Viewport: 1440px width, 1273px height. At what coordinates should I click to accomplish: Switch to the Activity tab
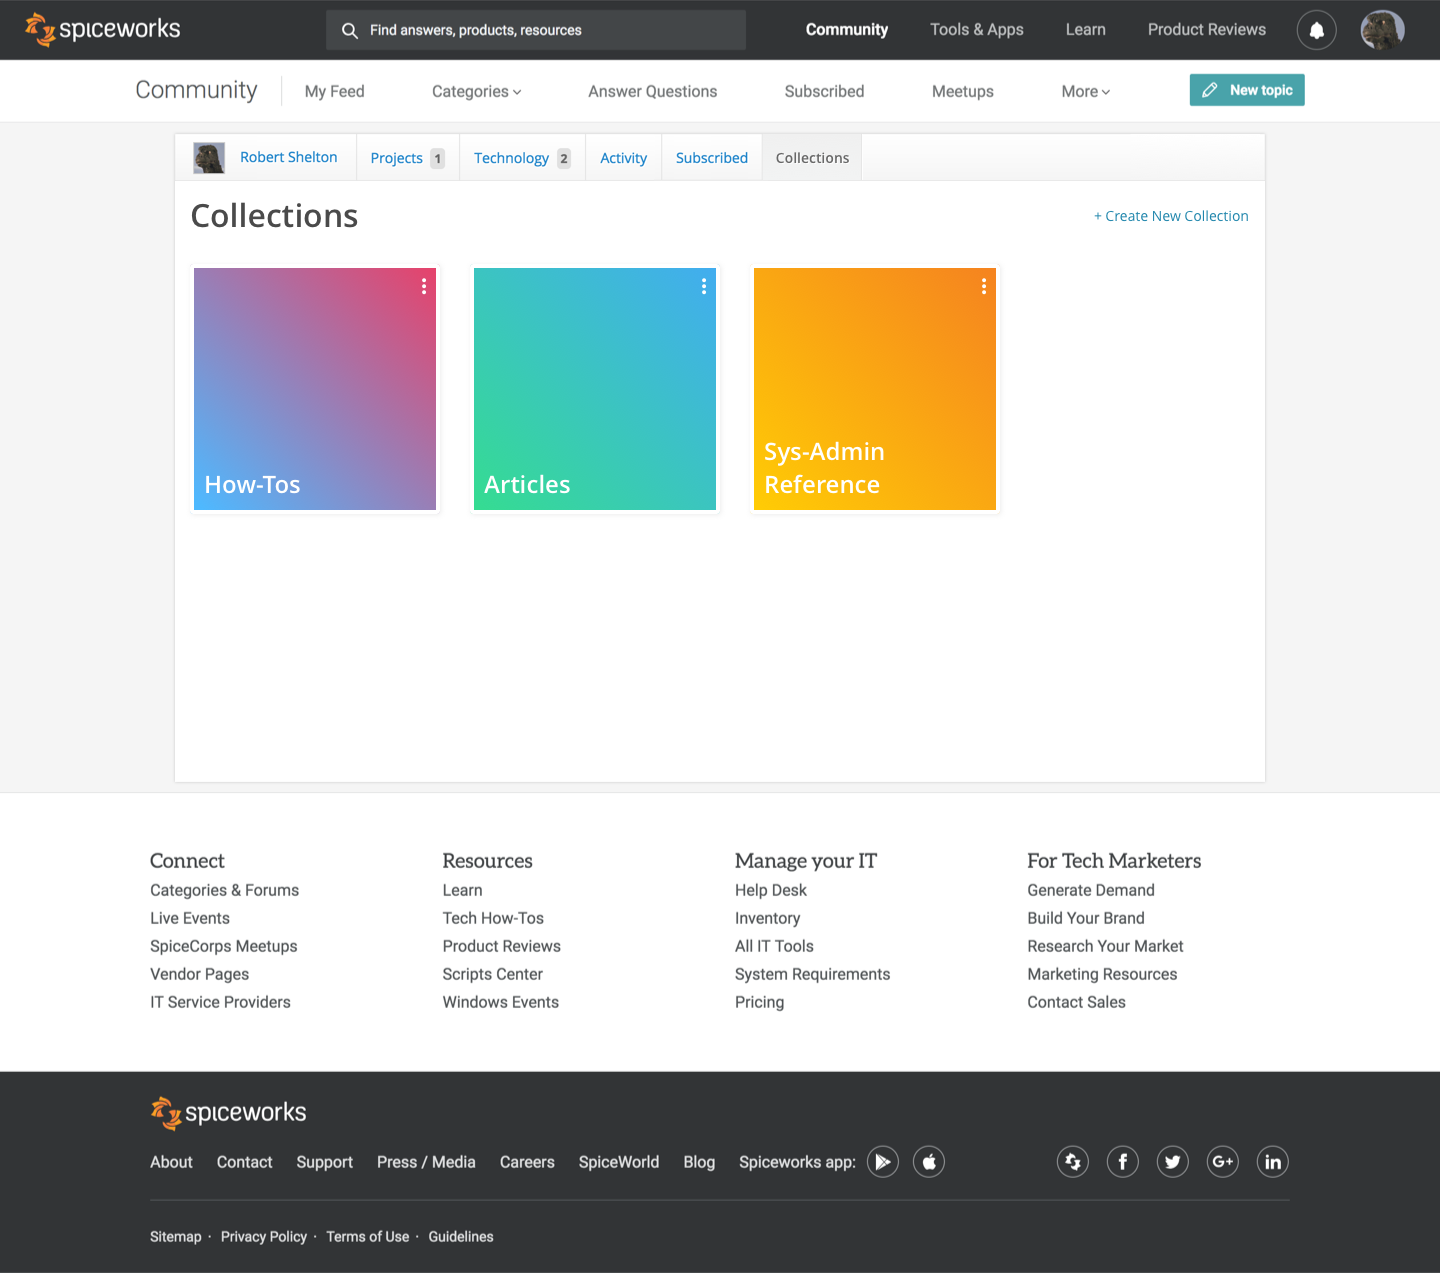coord(623,158)
